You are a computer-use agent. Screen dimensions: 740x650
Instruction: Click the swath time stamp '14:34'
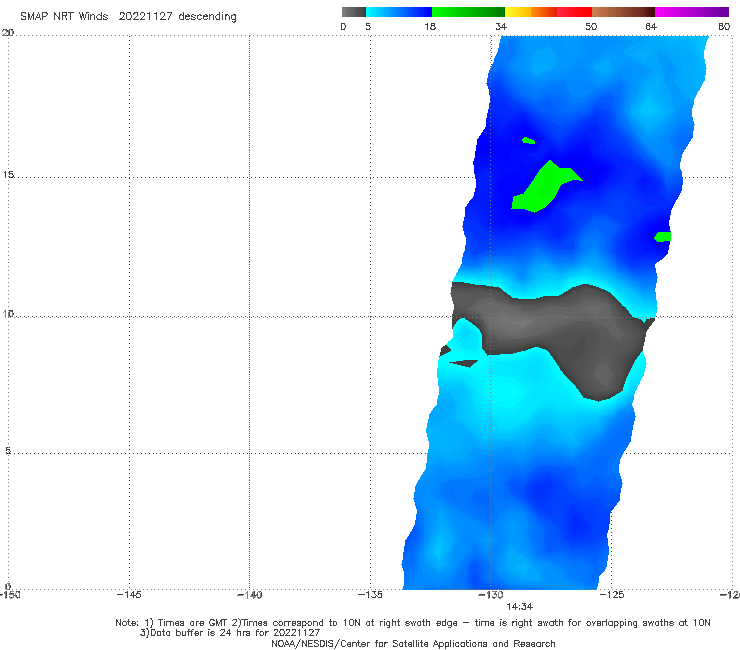(x=520, y=607)
